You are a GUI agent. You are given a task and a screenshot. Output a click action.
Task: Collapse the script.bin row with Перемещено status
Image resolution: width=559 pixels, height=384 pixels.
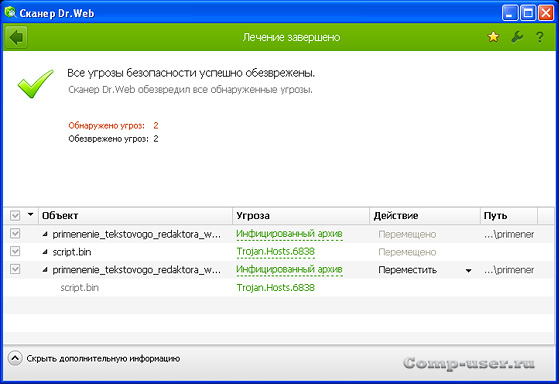click(x=45, y=252)
